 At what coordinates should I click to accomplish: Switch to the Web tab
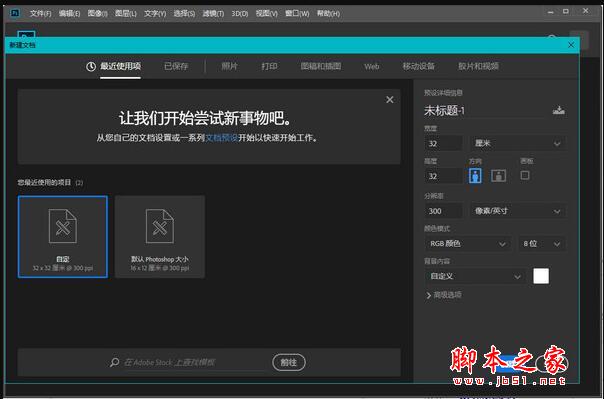tap(372, 67)
